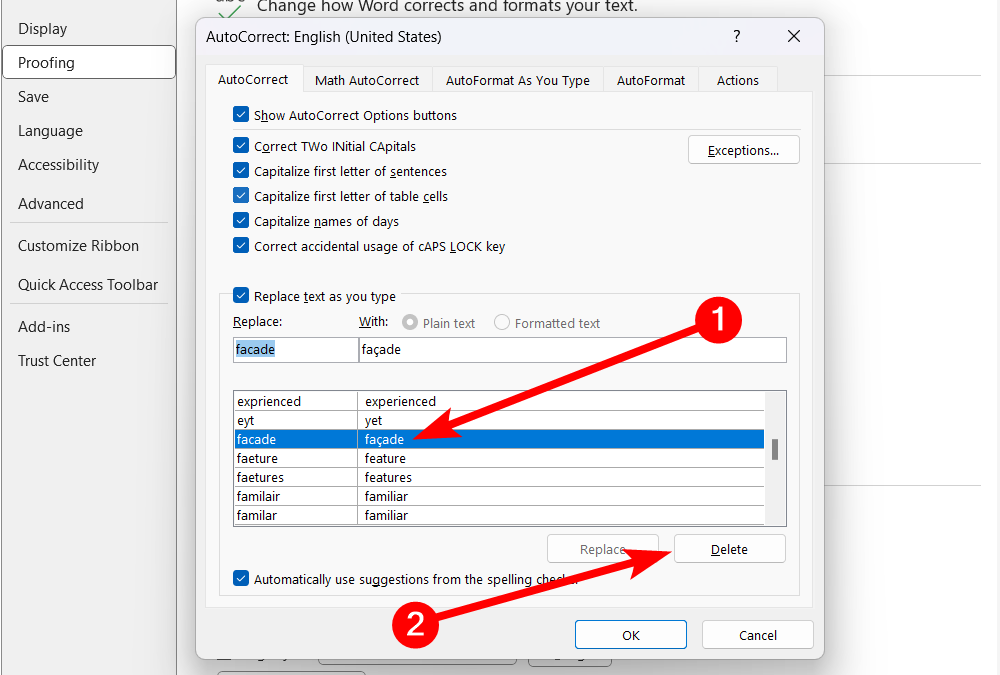Click the 'features' replacement cell
The width and height of the screenshot is (1000, 675).
[x=561, y=477]
